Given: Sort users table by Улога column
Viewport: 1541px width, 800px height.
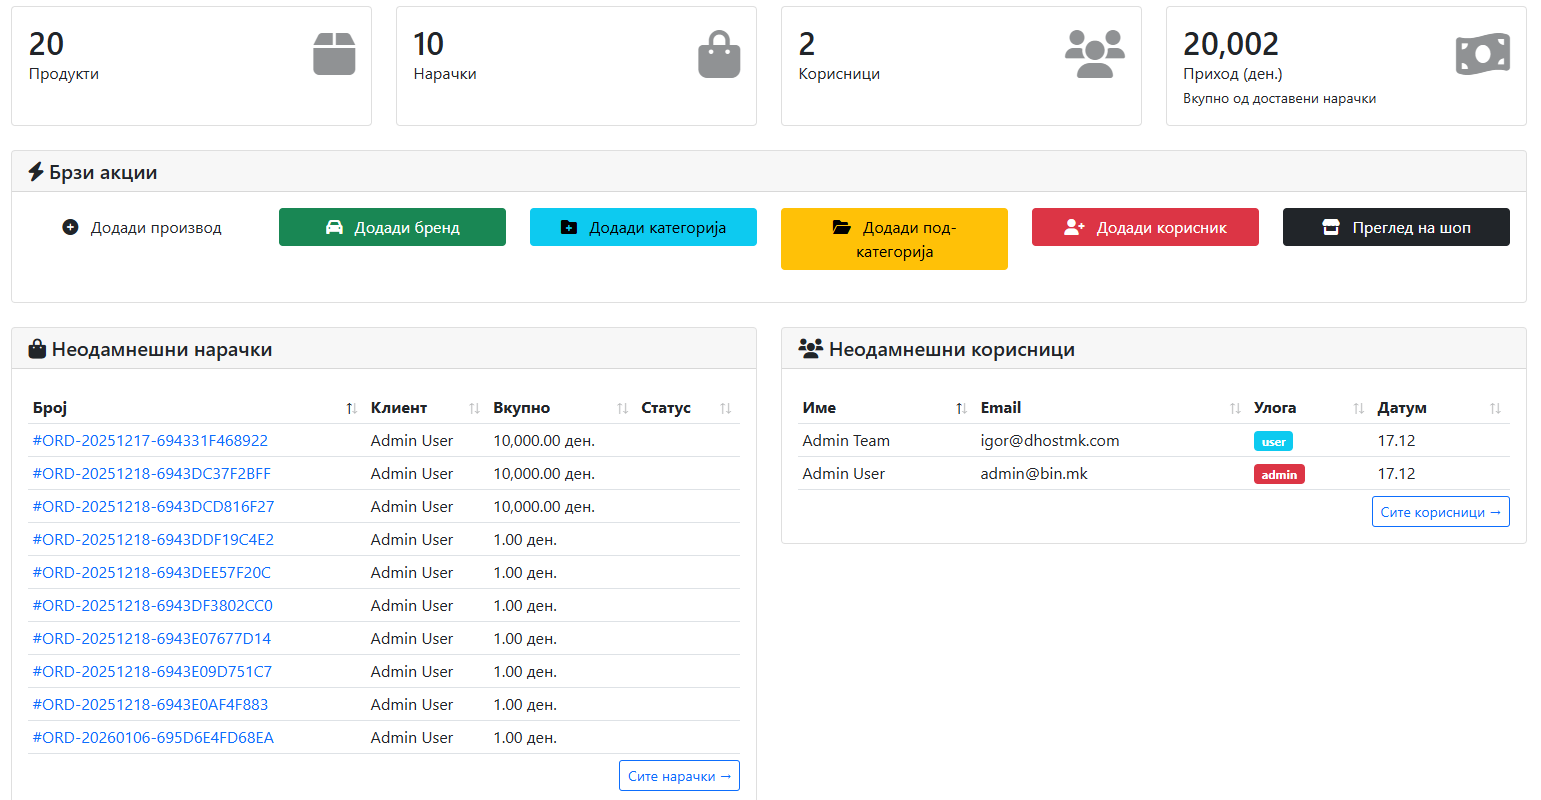Looking at the screenshot, I should click(x=1358, y=408).
